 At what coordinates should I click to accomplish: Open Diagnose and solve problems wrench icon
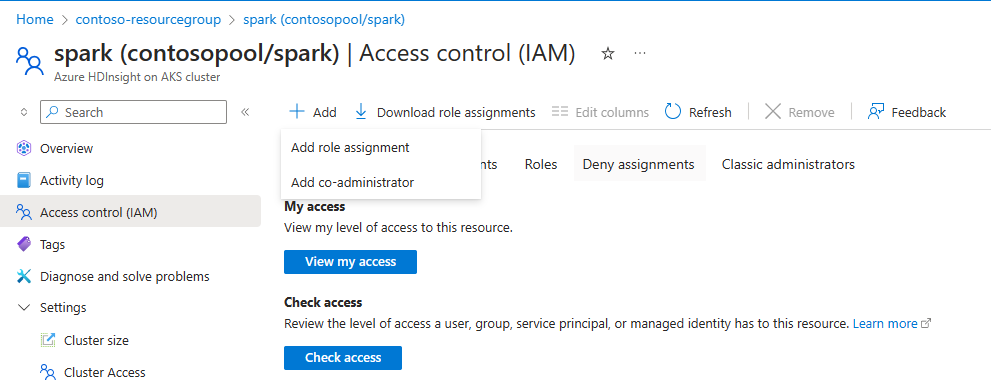pos(24,276)
